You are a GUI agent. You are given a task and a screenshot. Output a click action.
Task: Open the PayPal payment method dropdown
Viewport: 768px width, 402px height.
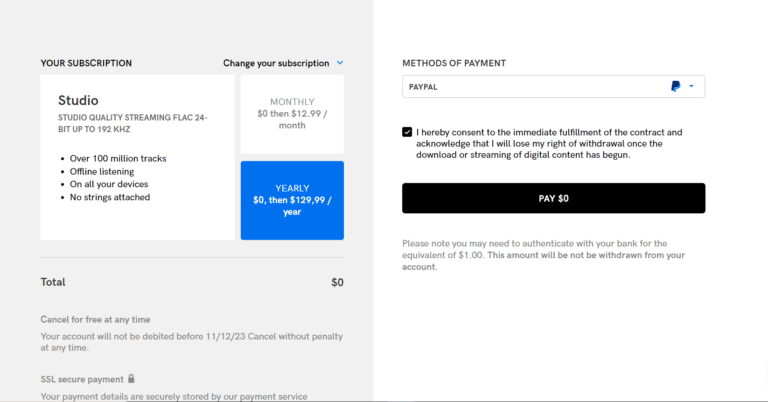[553, 87]
